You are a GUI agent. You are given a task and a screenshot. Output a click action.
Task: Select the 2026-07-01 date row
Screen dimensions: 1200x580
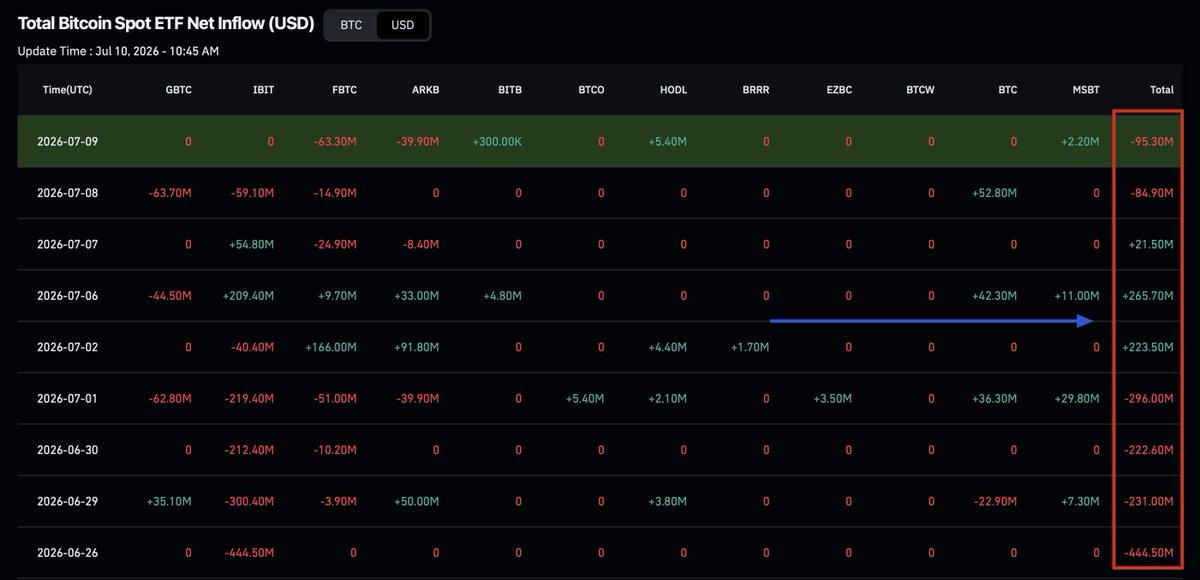click(x=600, y=399)
